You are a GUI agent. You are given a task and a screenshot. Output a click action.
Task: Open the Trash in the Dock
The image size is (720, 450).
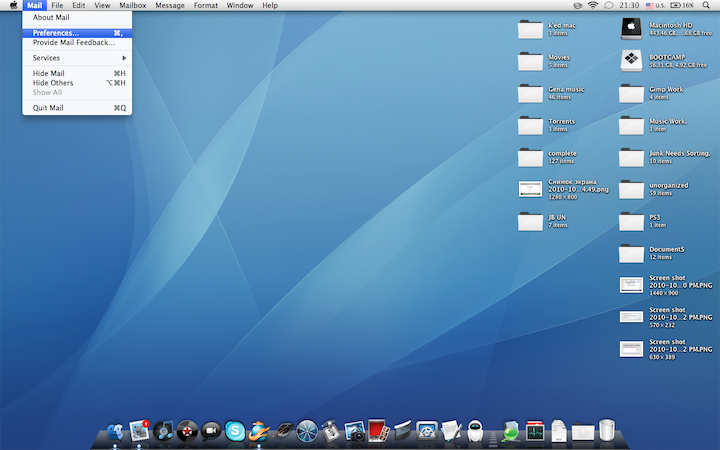tap(607, 430)
